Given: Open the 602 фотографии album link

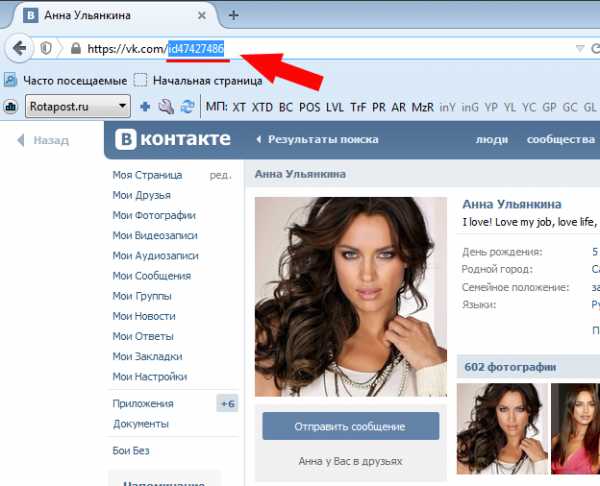Looking at the screenshot, I should (510, 367).
